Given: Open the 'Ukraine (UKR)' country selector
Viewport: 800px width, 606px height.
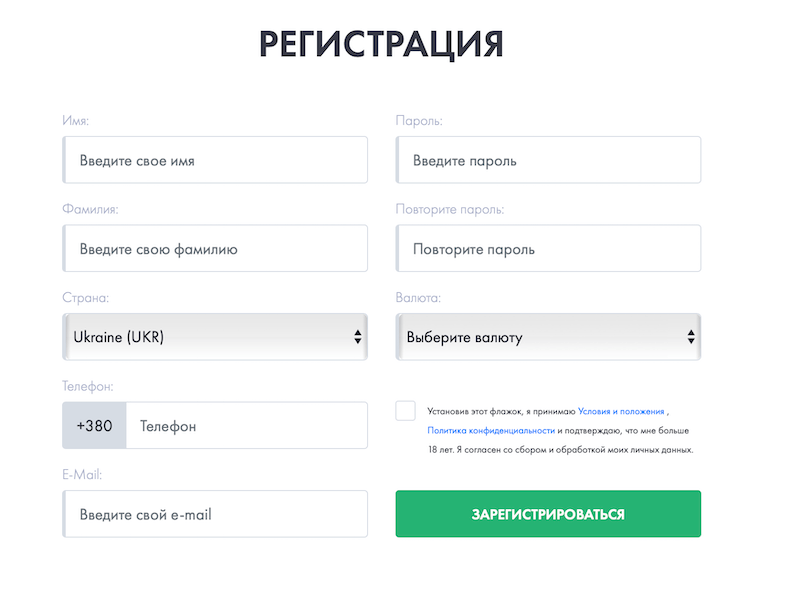Looking at the screenshot, I should pyautogui.click(x=215, y=337).
